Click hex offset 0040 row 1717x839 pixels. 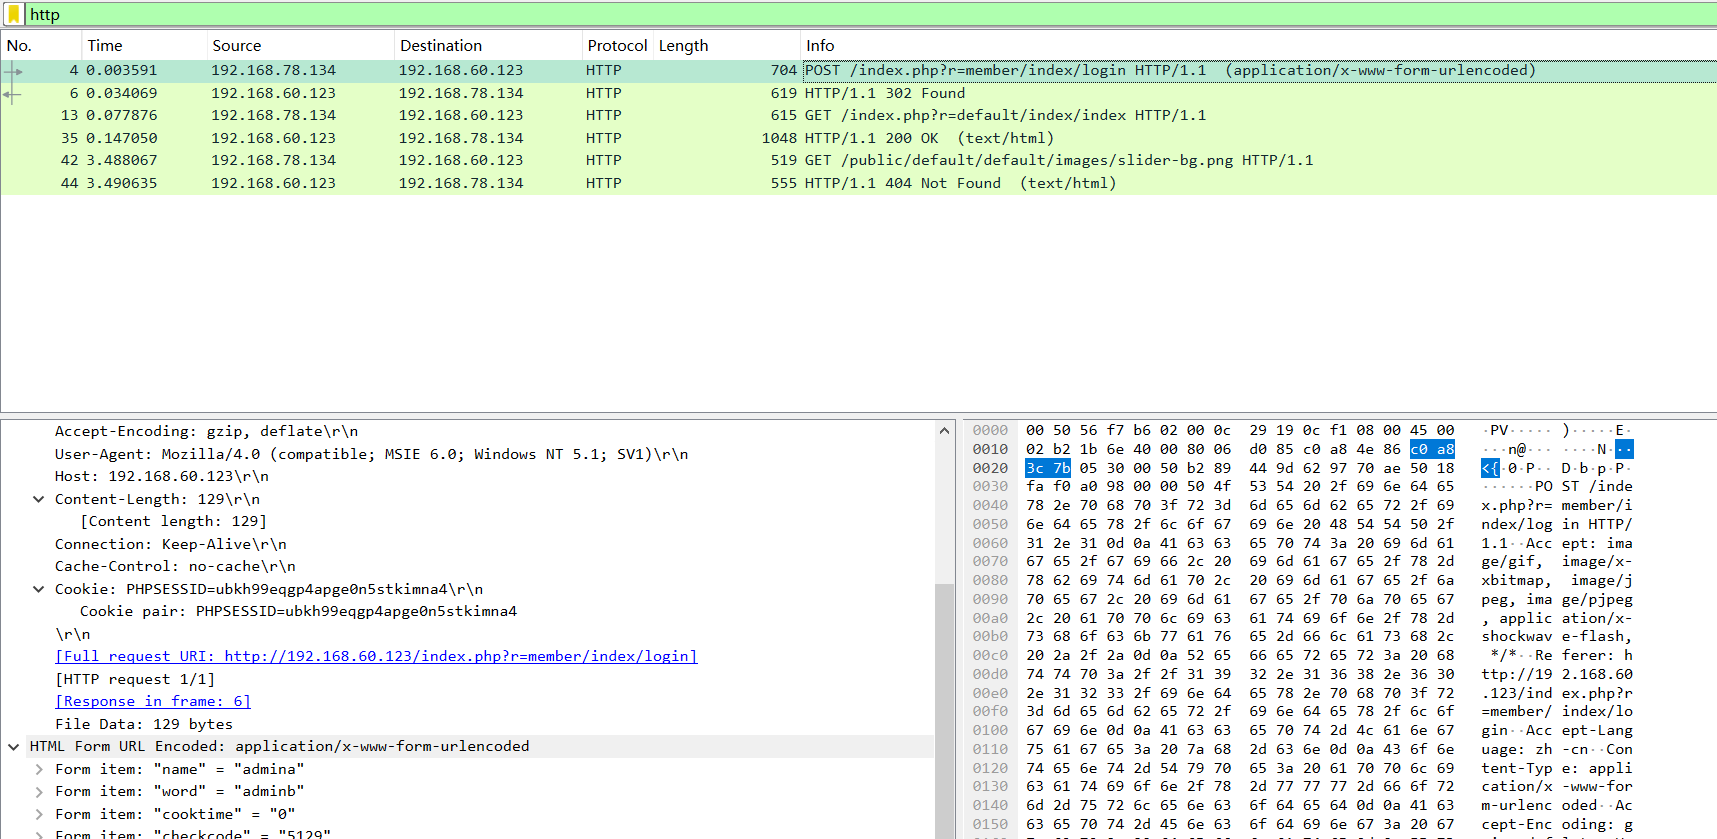pyautogui.click(x=990, y=505)
